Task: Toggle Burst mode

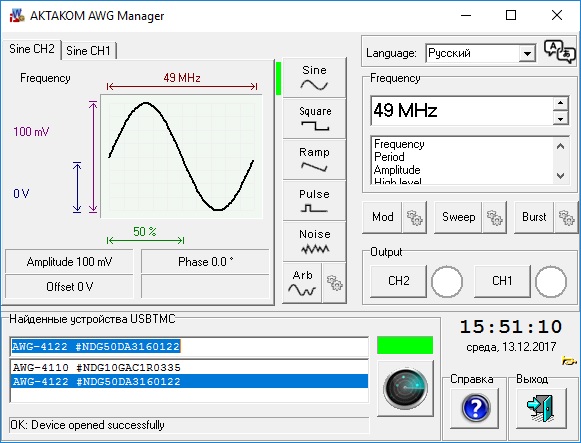Action: click(x=534, y=217)
